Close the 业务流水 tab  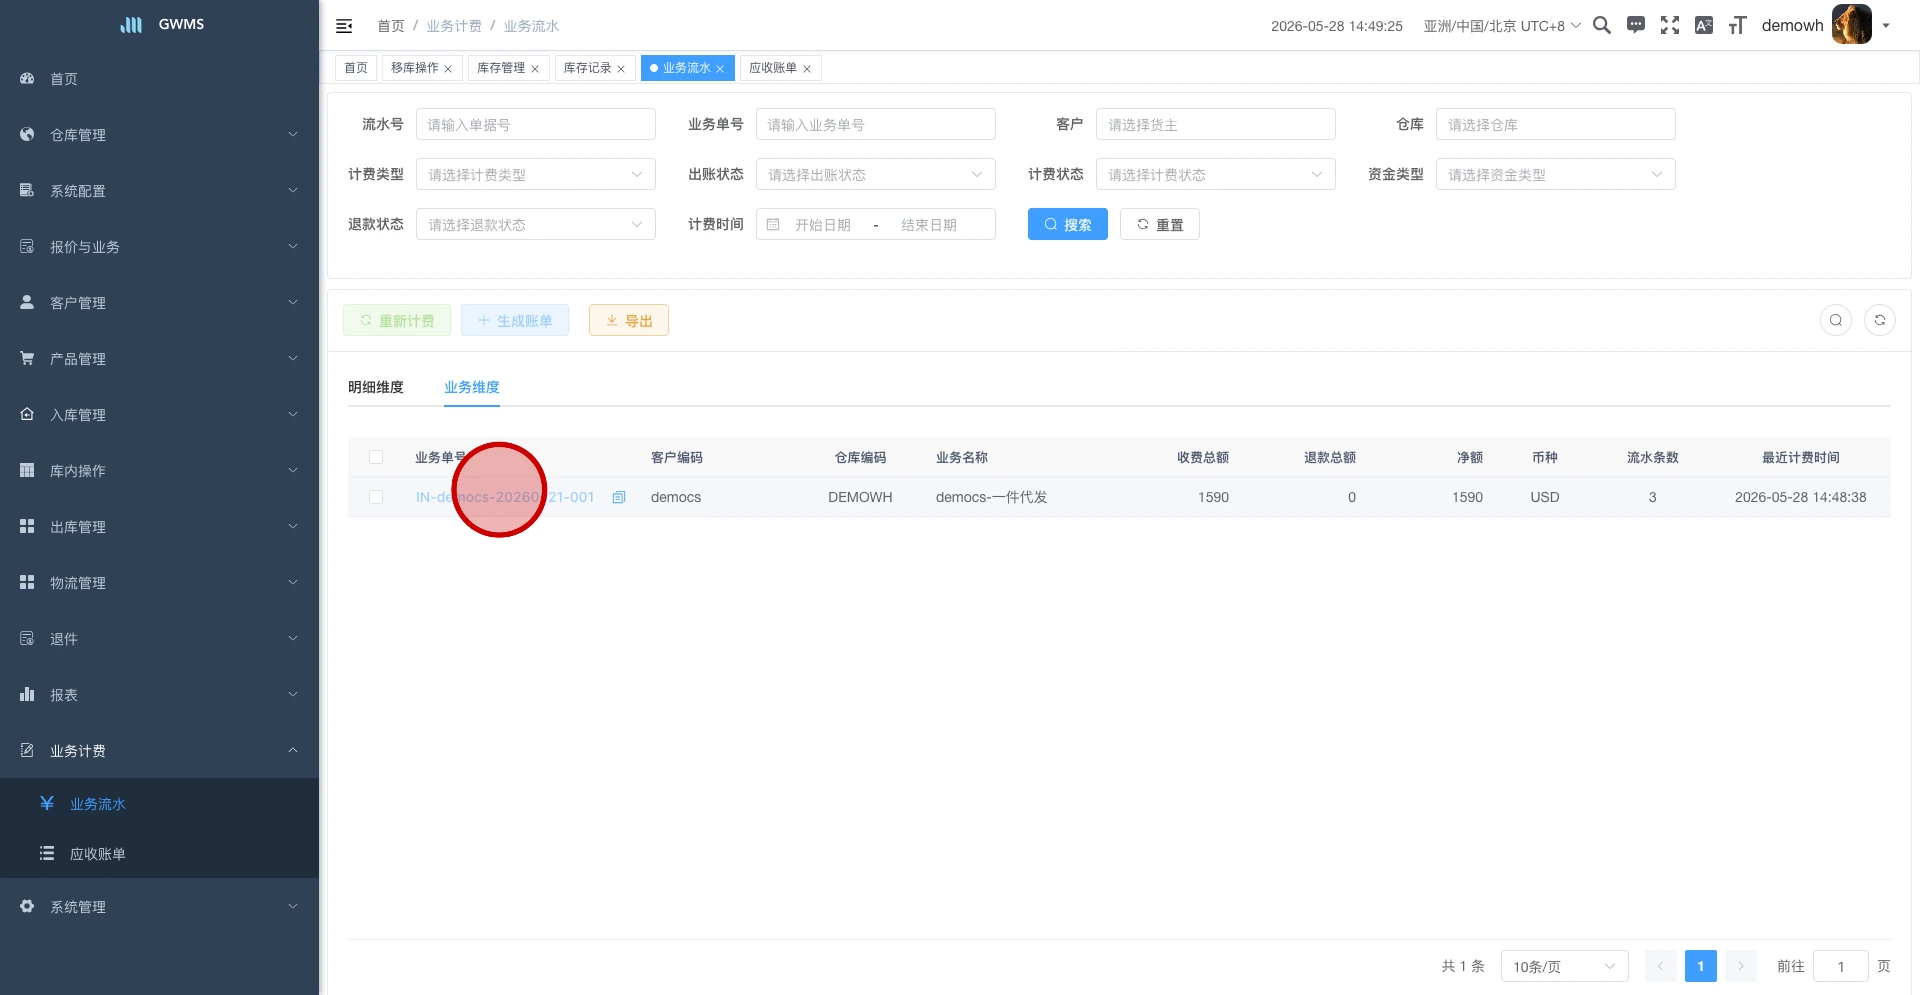(720, 69)
